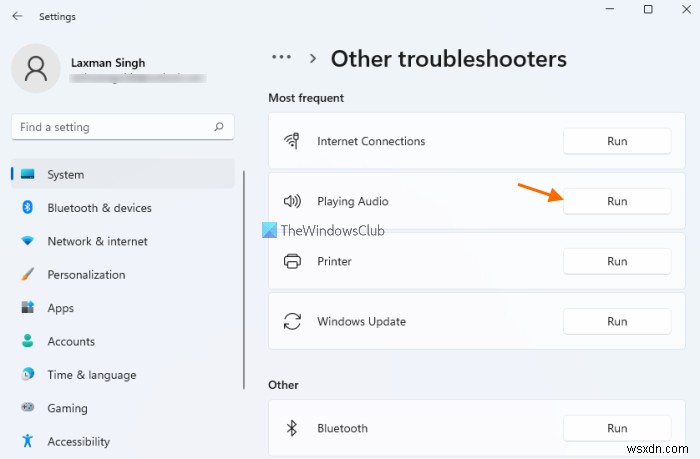This screenshot has width=700, height=459.
Task: Run the Printer troubleshooter
Action: [616, 261]
